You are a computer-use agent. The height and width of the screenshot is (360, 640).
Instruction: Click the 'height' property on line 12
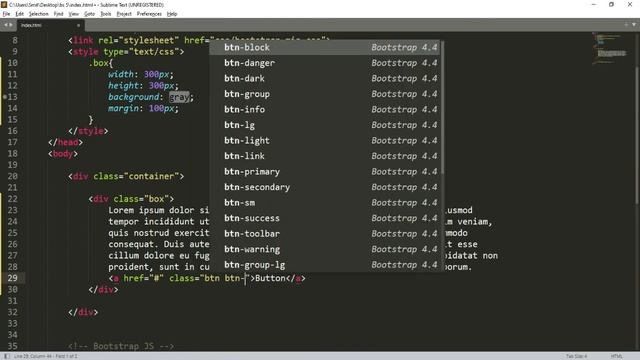pos(123,86)
